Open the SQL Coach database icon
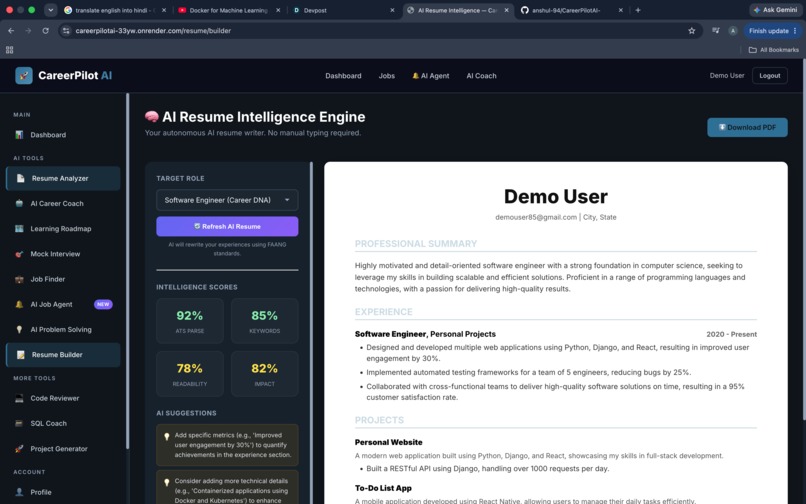 click(x=19, y=424)
